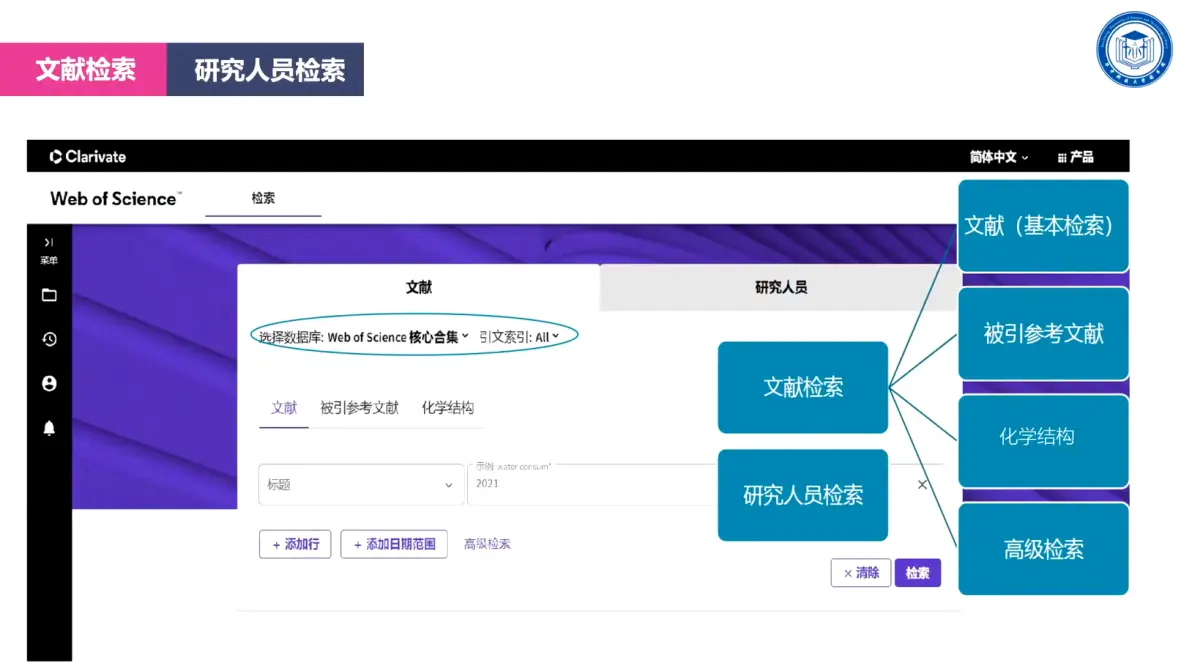Click the 高级检索 callout box
This screenshot has height=666, width=1200.
[1043, 549]
